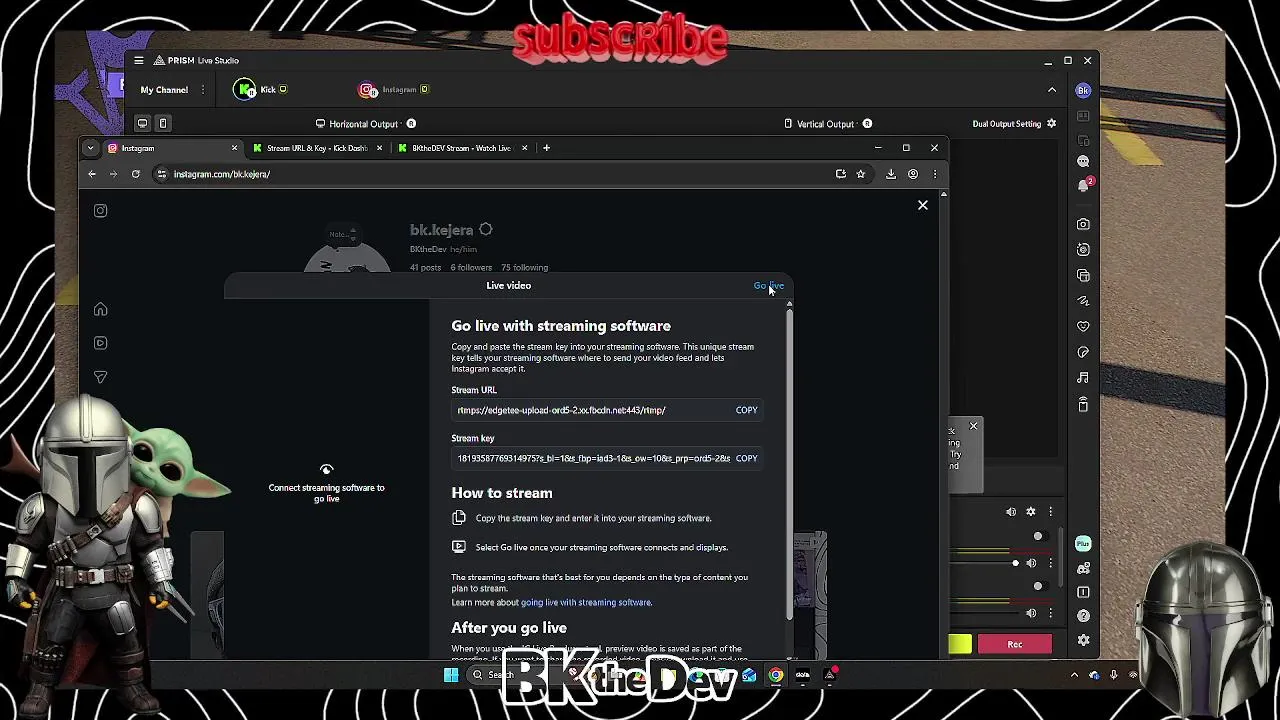Open Chrome from the taskbar
Viewport: 1280px width, 720px height.
coord(776,675)
